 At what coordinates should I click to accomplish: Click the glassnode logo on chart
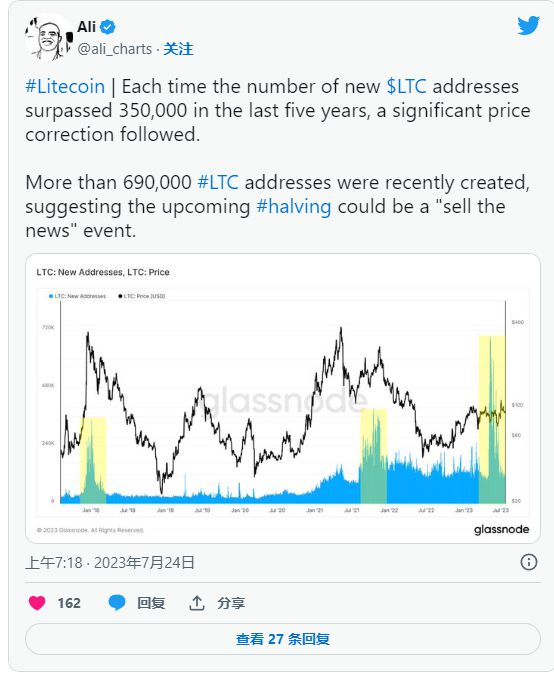(501, 529)
